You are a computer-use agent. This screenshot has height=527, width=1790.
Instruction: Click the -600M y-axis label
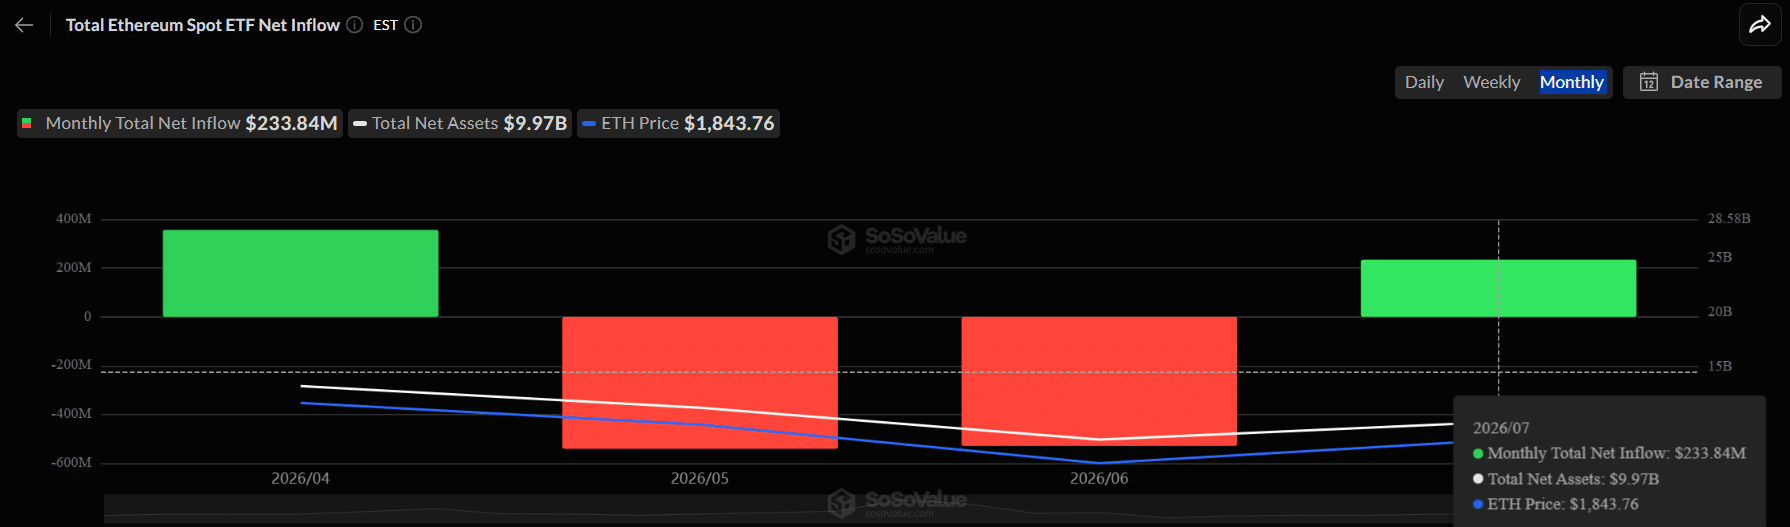(x=71, y=462)
